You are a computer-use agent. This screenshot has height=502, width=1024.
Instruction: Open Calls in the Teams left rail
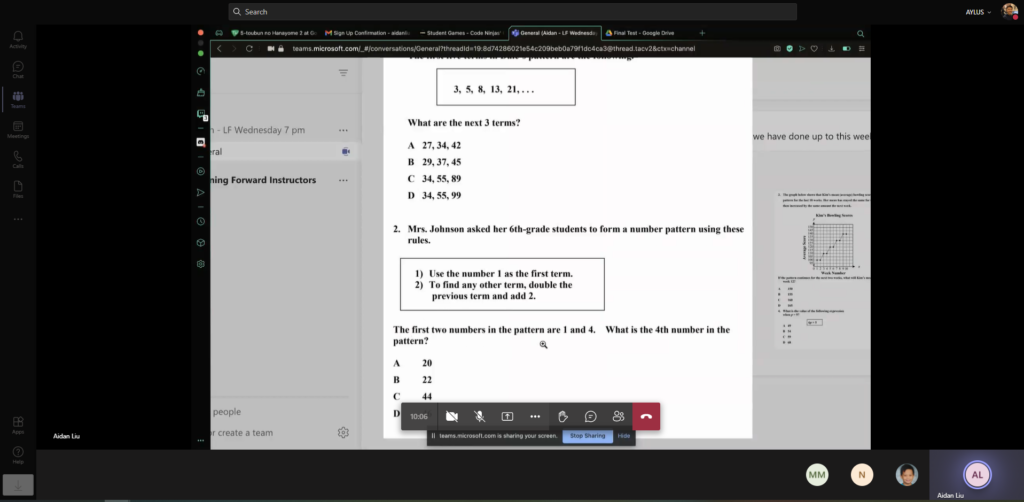[18, 160]
